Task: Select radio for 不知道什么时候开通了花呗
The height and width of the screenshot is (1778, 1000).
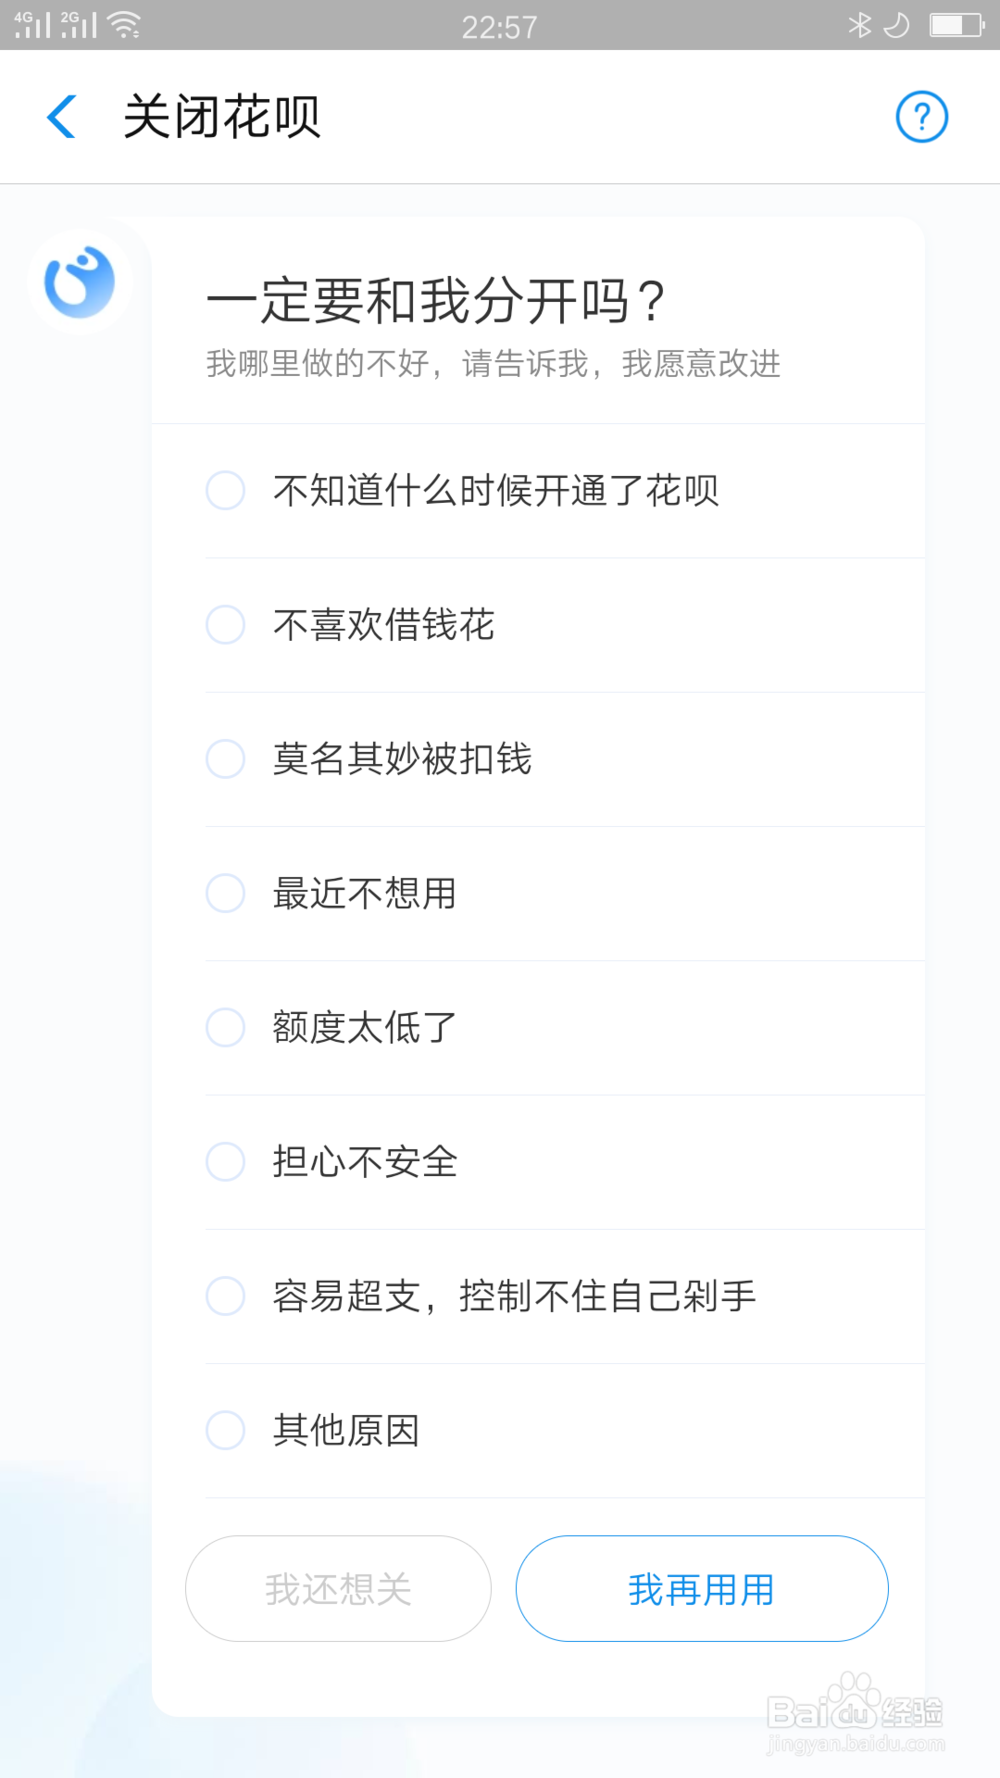Action: coord(225,490)
